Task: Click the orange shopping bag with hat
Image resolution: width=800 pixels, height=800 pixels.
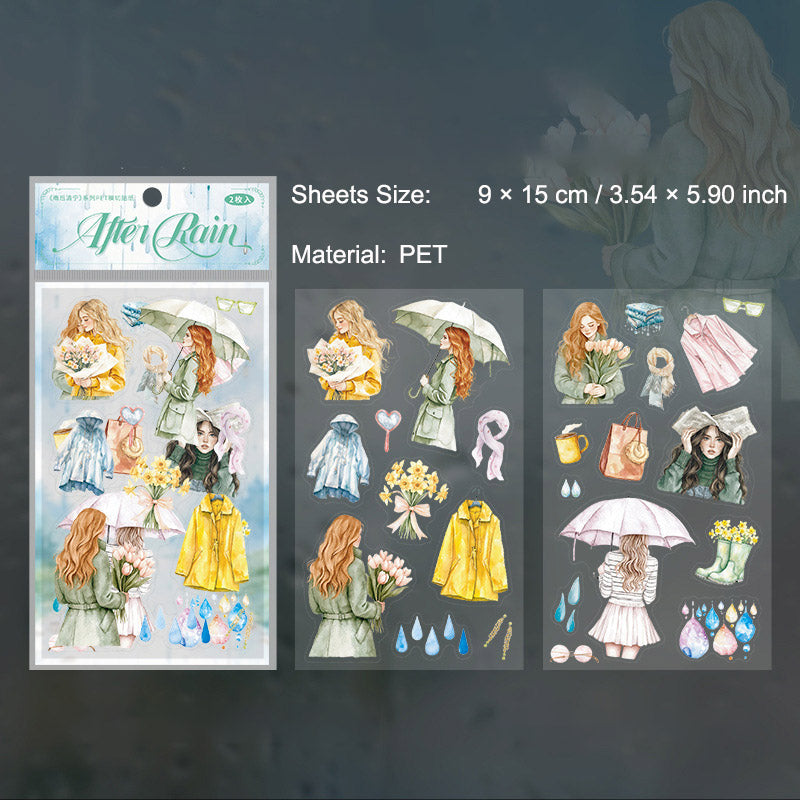Action: (x=624, y=447)
